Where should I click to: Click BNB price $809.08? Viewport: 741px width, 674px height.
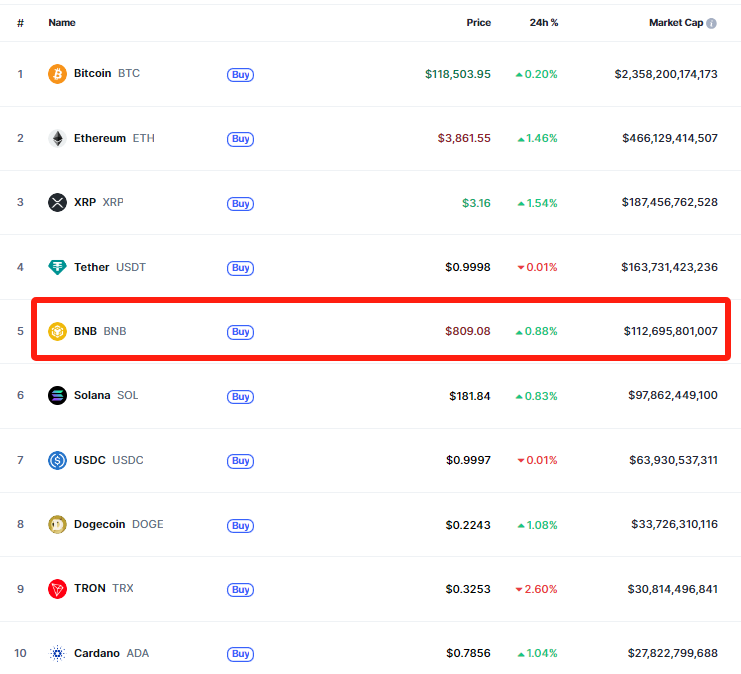(x=468, y=331)
